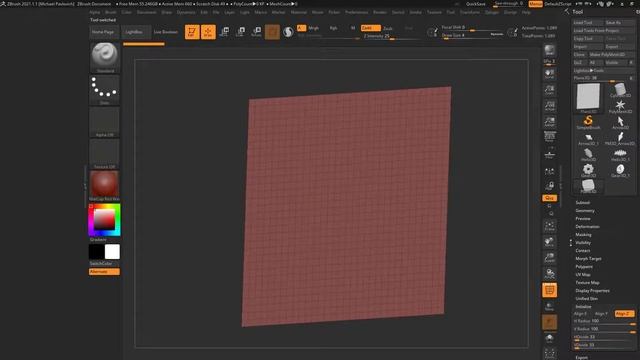
Task: Toggle the A channel button
Action: 301,28
